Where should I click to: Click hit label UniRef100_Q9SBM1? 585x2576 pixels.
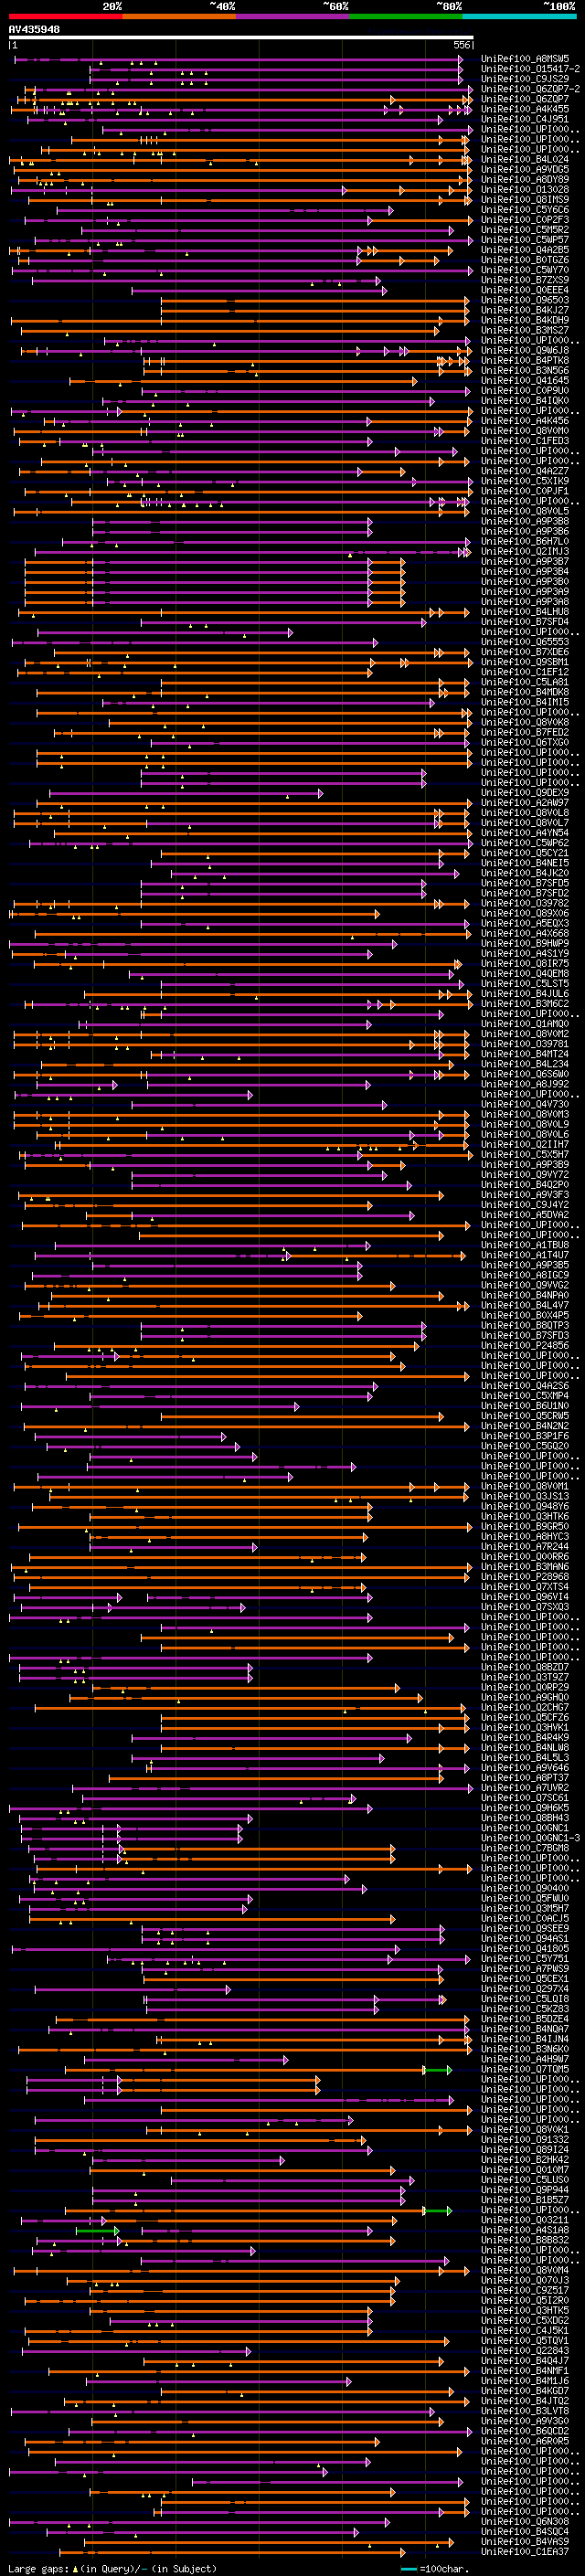pyautogui.click(x=525, y=662)
